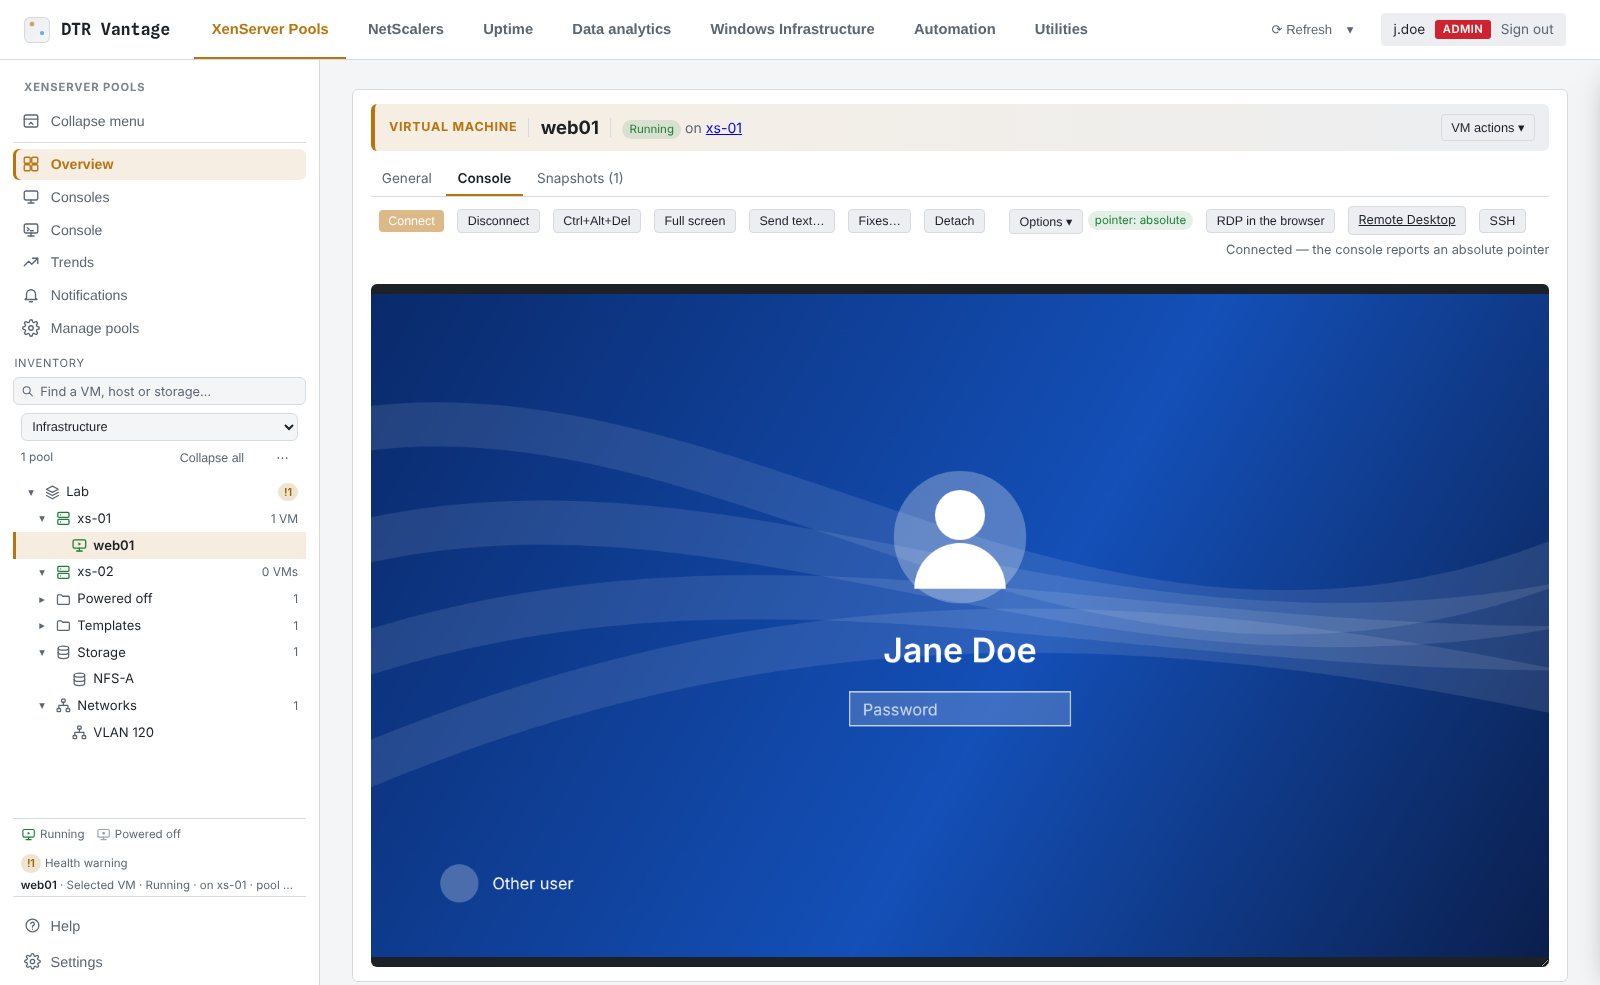Click Sign out

click(x=1527, y=29)
